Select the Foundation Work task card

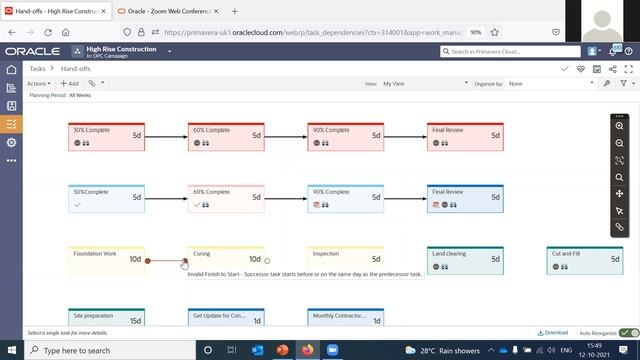point(107,261)
